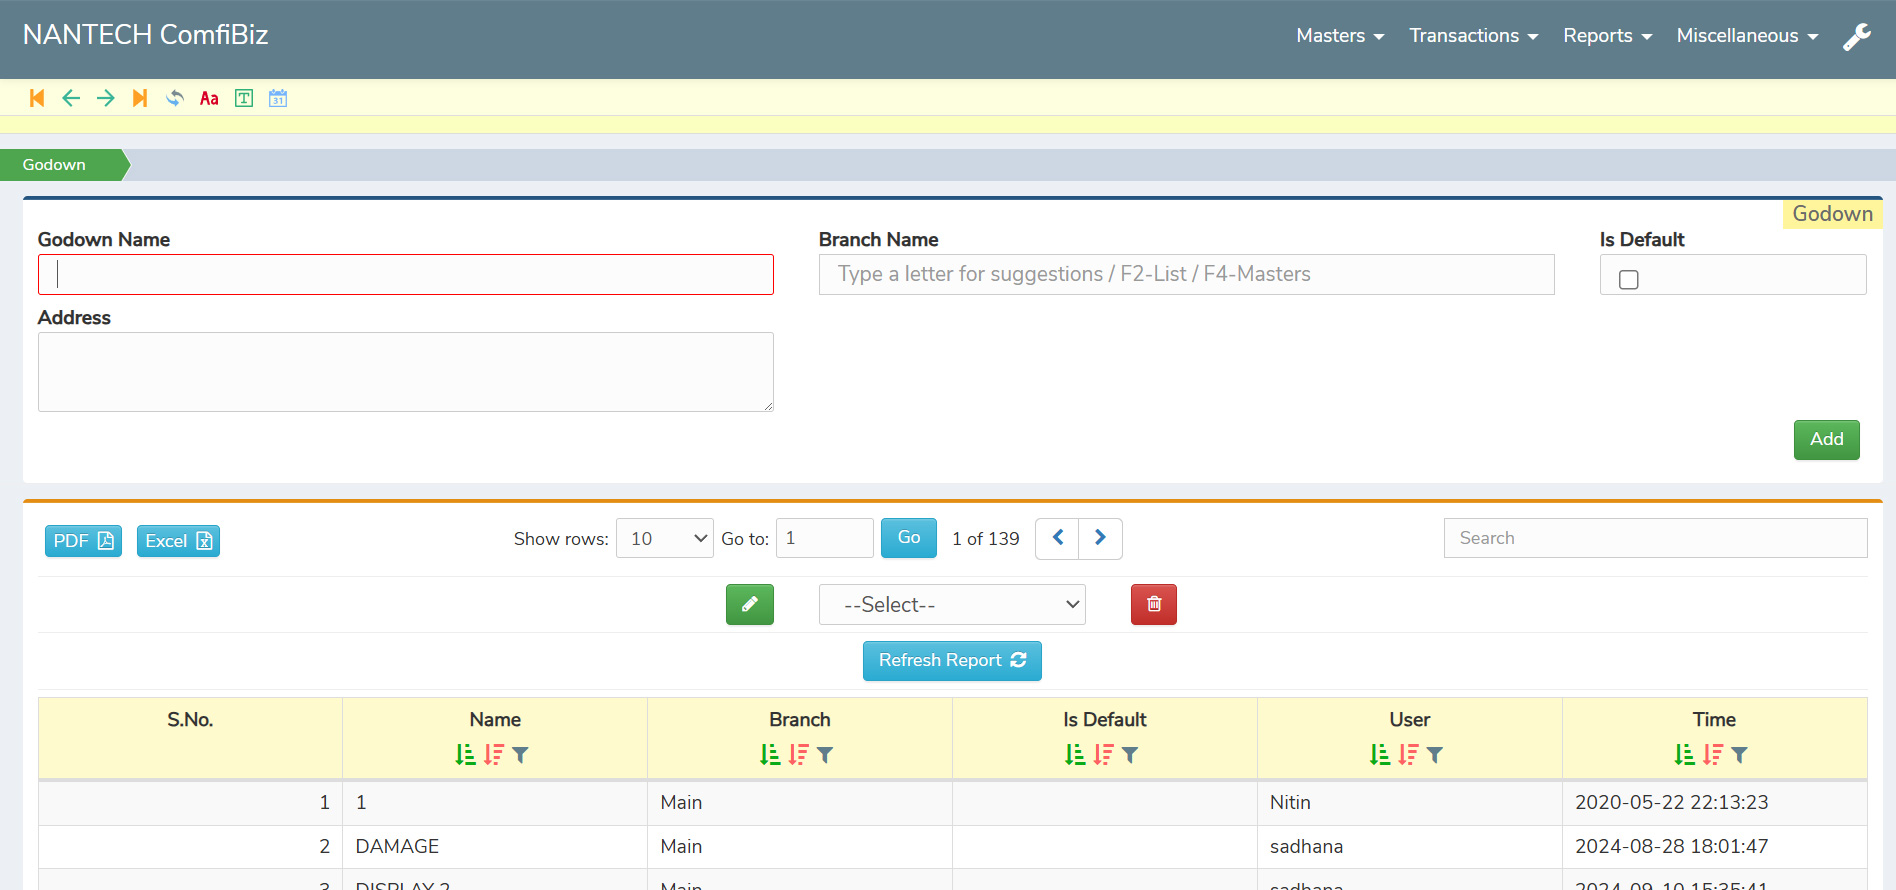This screenshot has width=1896, height=890.
Task: Open the Show rows dropdown
Action: (x=664, y=538)
